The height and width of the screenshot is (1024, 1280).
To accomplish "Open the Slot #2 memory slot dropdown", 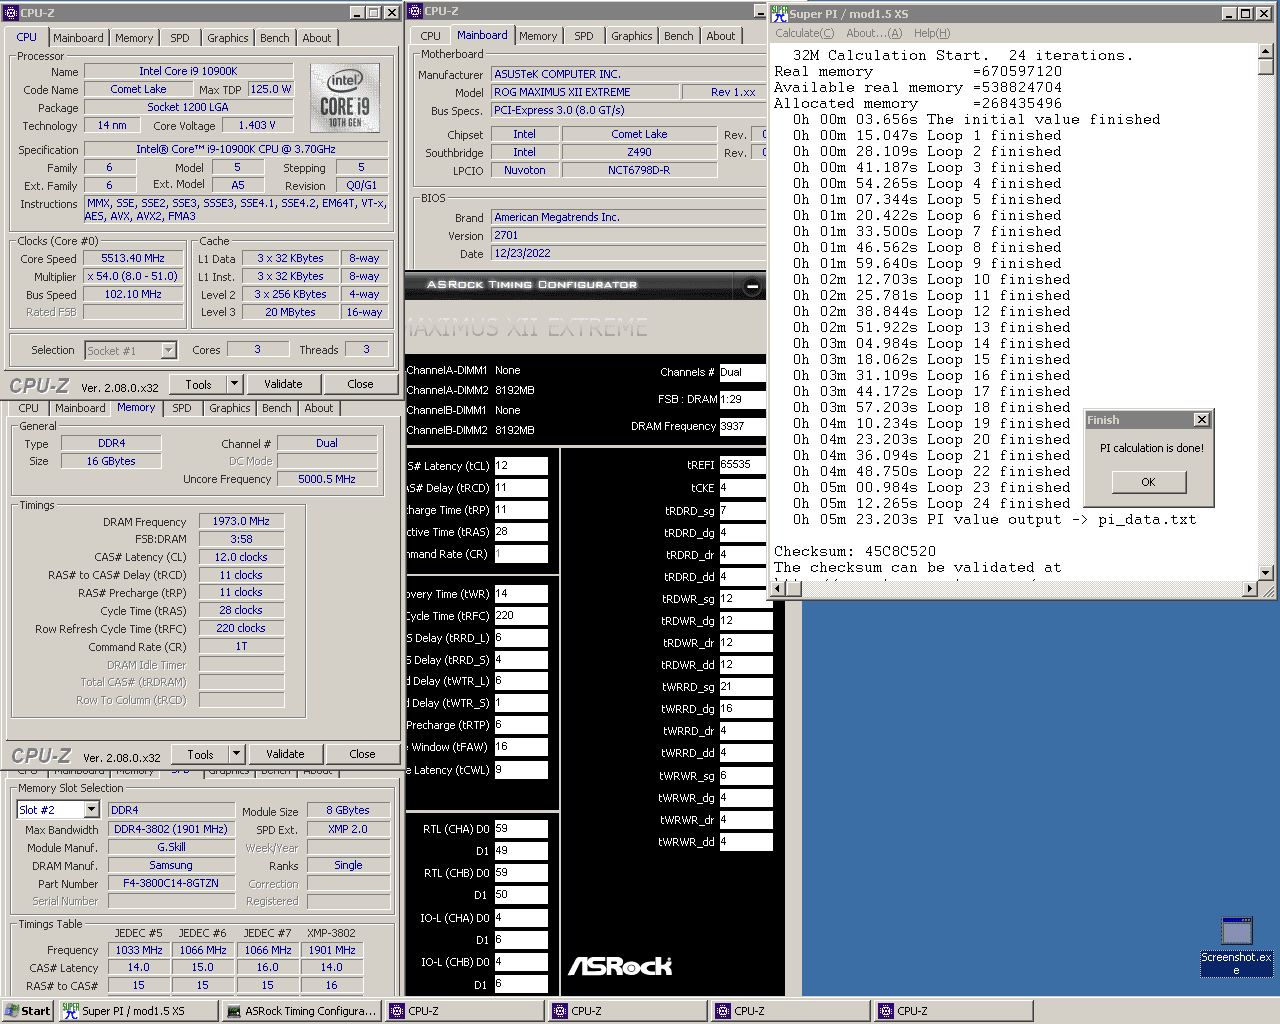I will (x=91, y=810).
